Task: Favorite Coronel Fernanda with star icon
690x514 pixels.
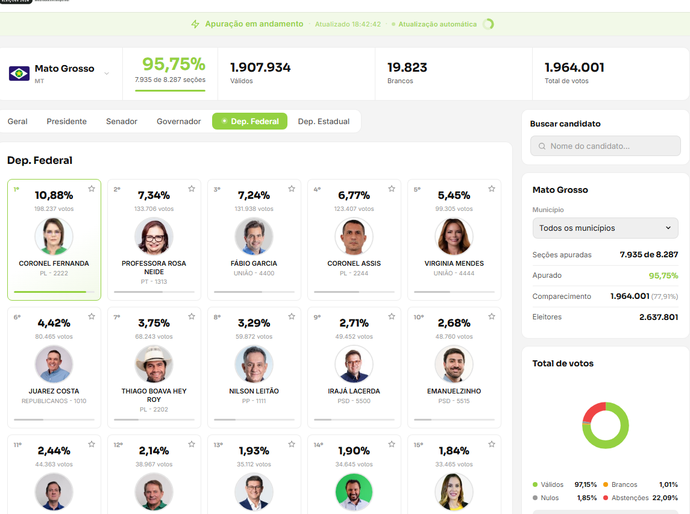Action: click(x=92, y=189)
